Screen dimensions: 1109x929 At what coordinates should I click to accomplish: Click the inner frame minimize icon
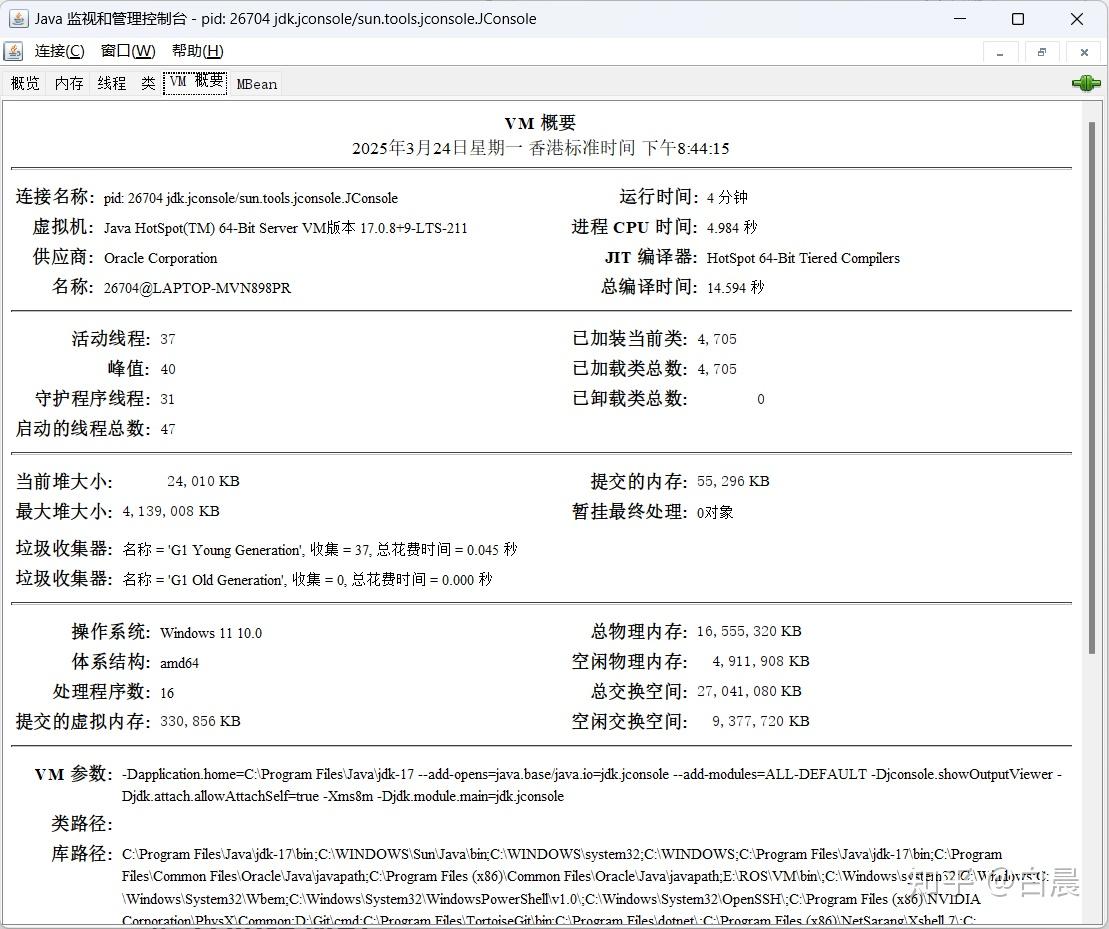(x=1001, y=51)
